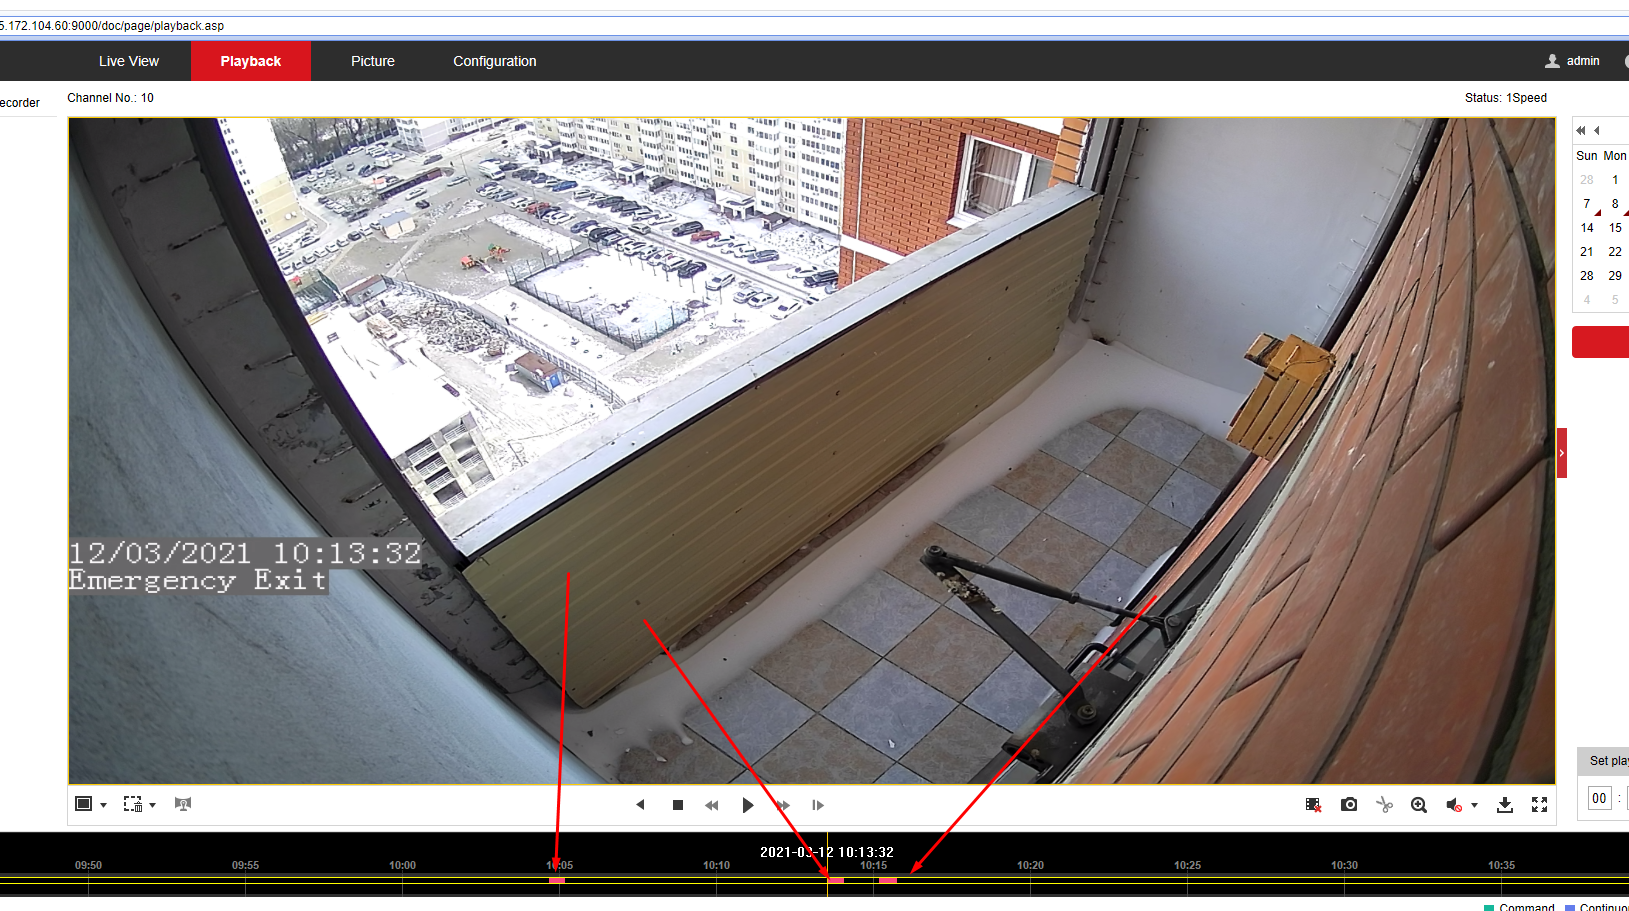This screenshot has height=911, width=1629.
Task: Switch to the Live View tab
Action: point(128,61)
